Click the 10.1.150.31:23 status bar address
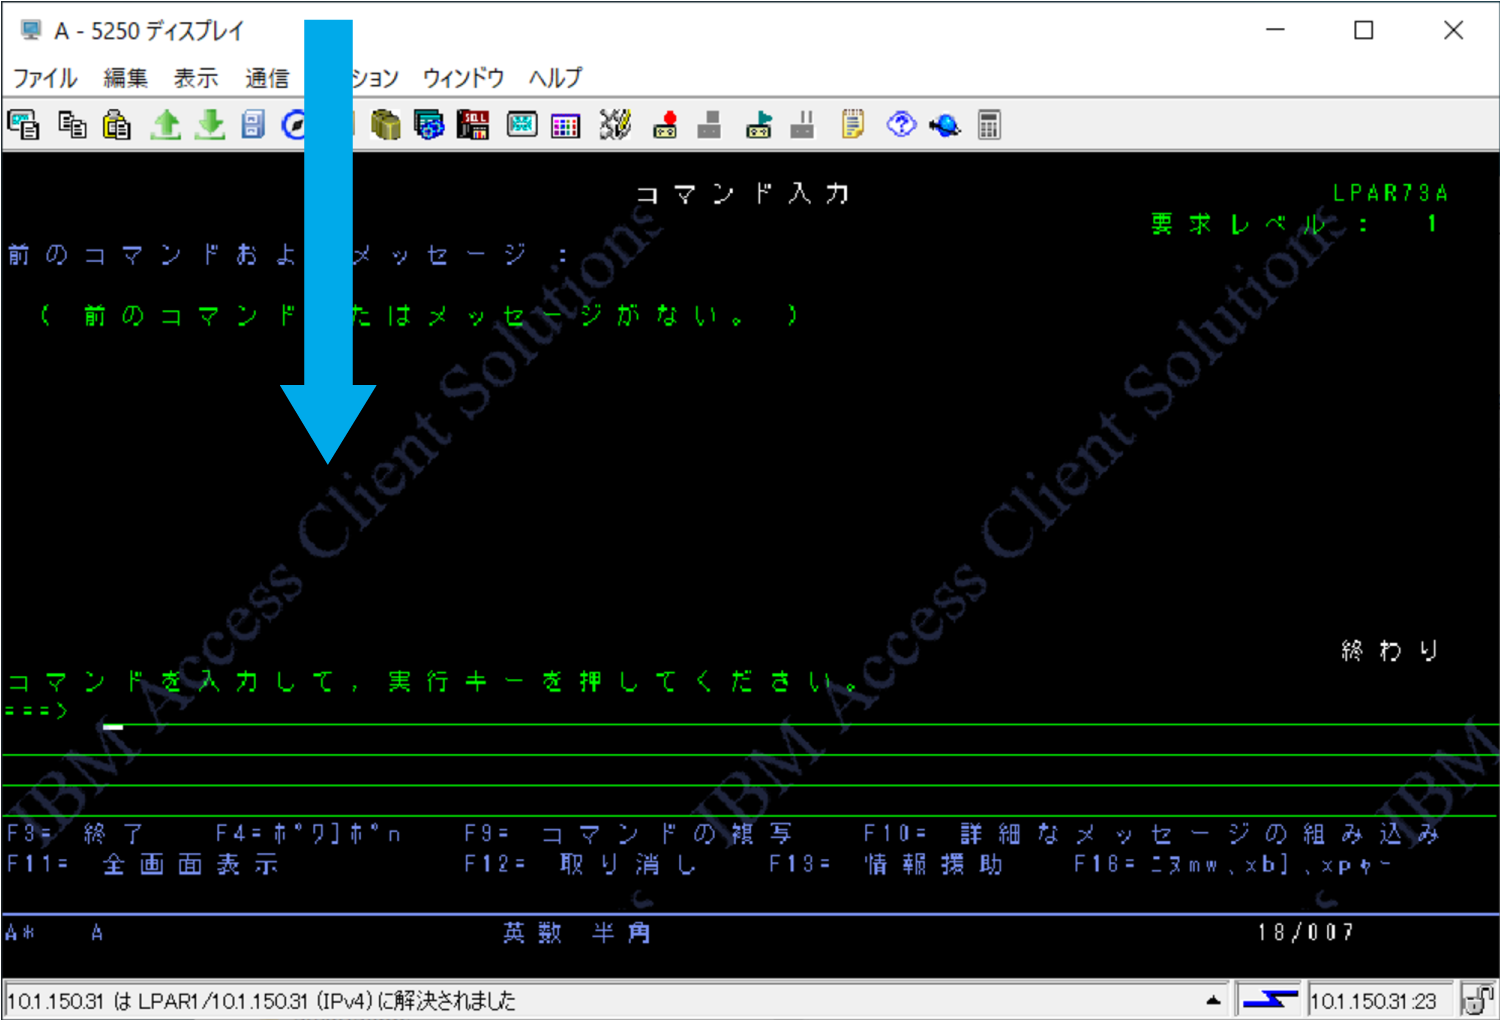 1373,1000
